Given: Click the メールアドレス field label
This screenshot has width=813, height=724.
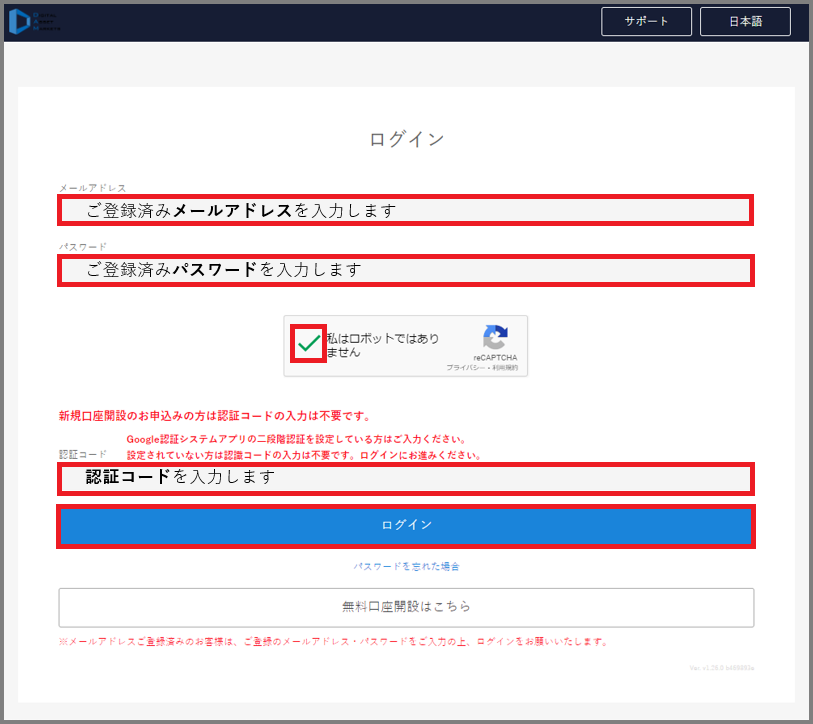Looking at the screenshot, I should [92, 188].
